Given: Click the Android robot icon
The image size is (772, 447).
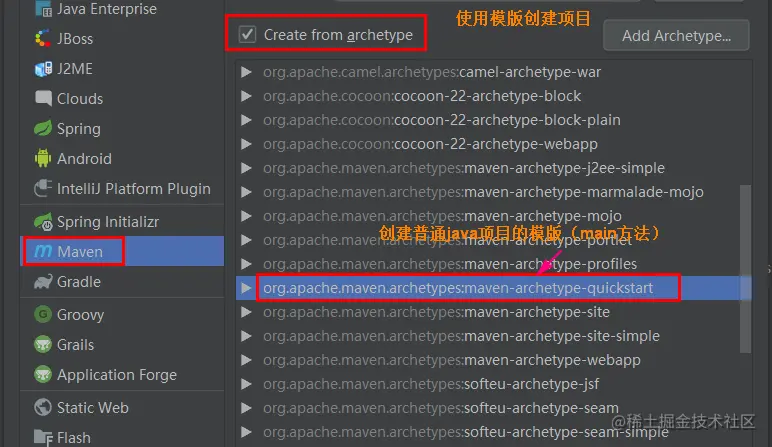Looking at the screenshot, I should point(43,159).
